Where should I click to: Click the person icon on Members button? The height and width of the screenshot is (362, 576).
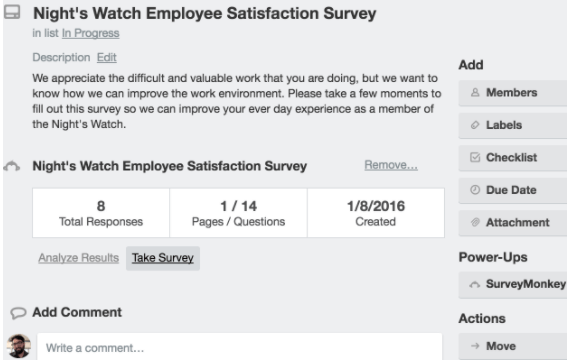coord(475,92)
